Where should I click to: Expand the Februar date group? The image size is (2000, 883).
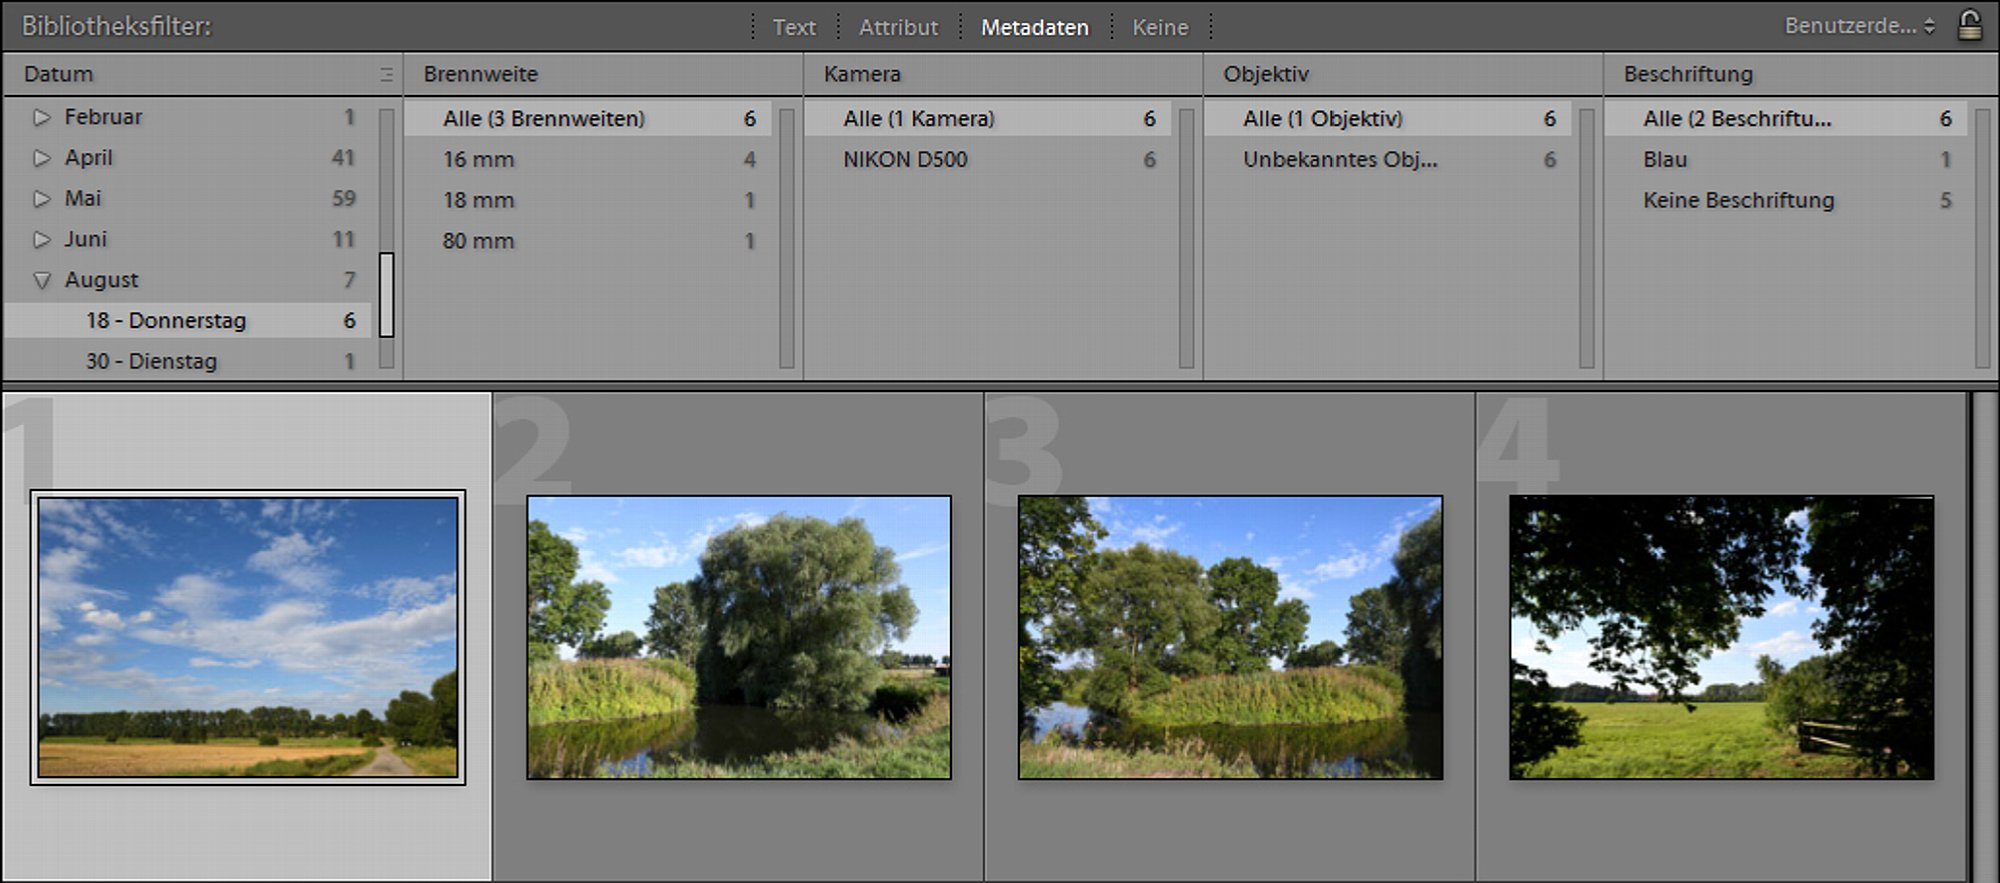pyautogui.click(x=41, y=117)
